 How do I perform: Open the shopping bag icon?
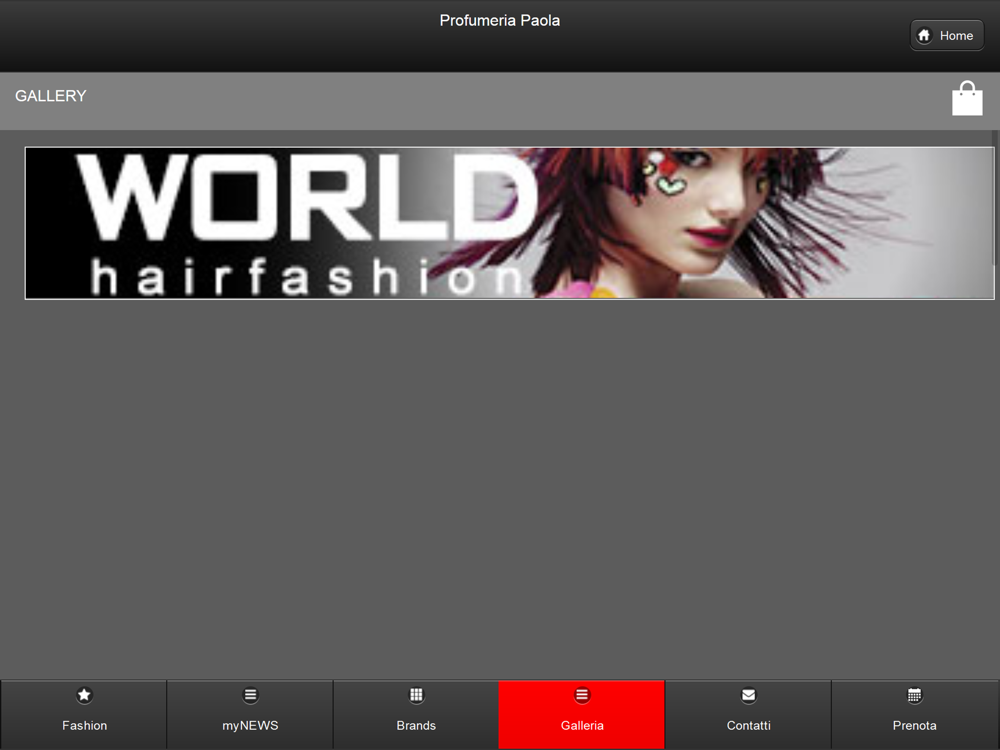click(x=967, y=98)
